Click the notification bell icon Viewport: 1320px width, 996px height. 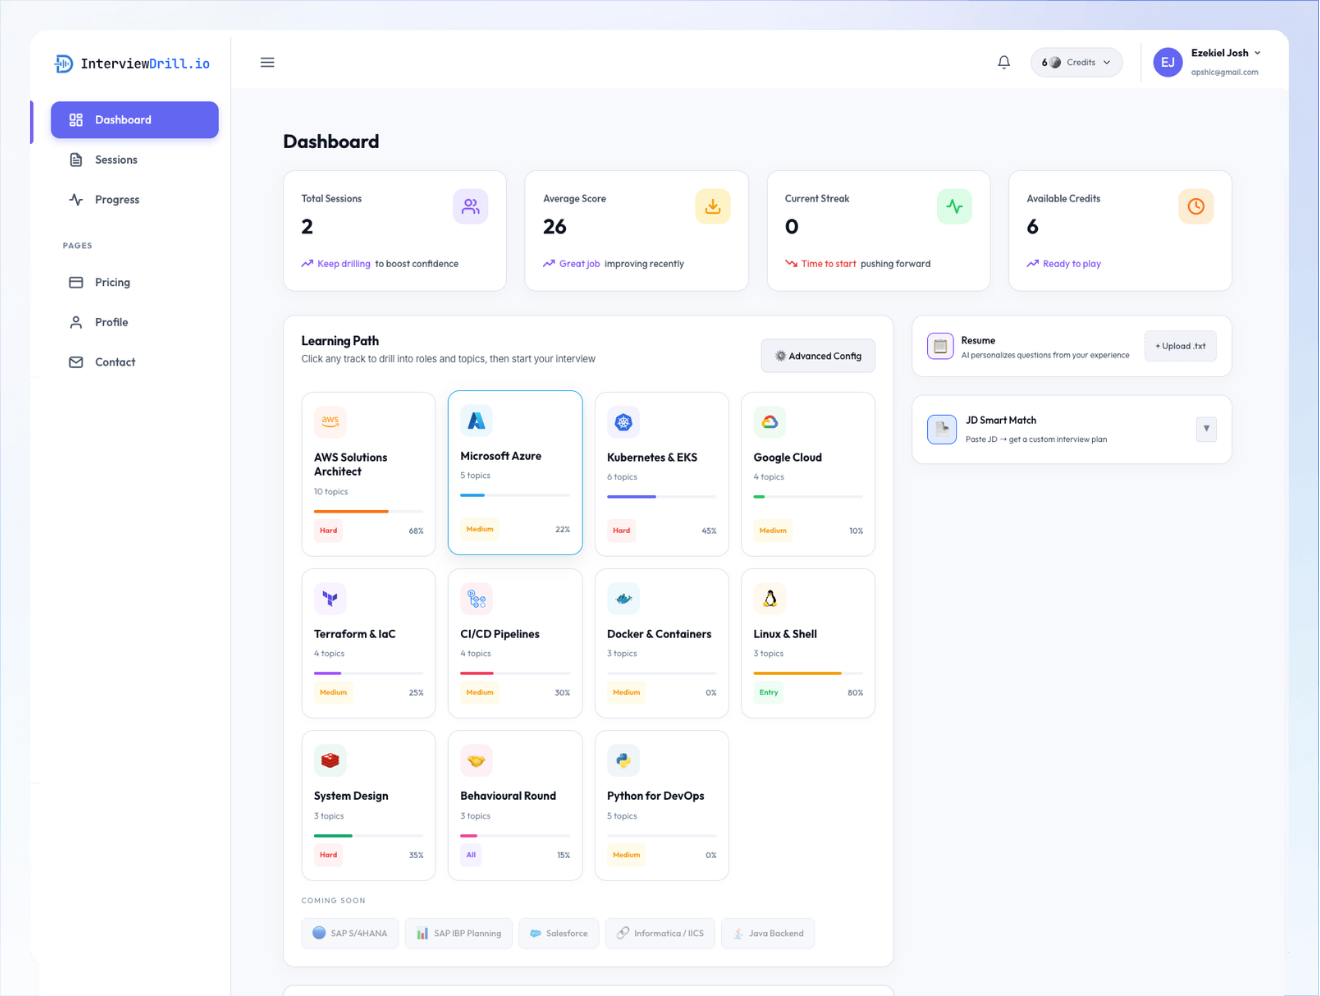pos(1003,62)
